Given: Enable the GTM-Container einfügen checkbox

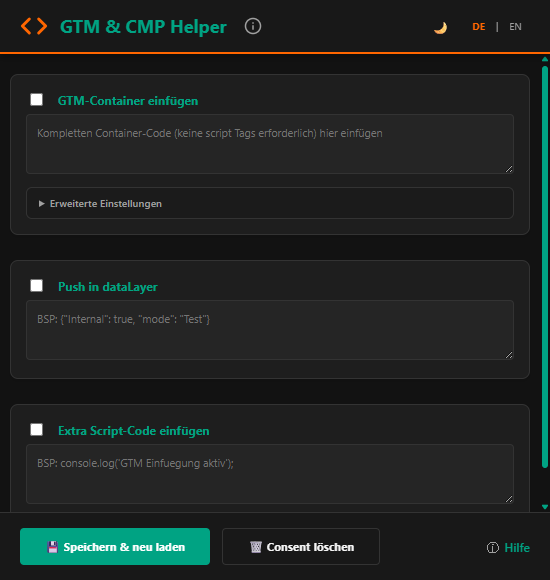Looking at the screenshot, I should 36,100.
